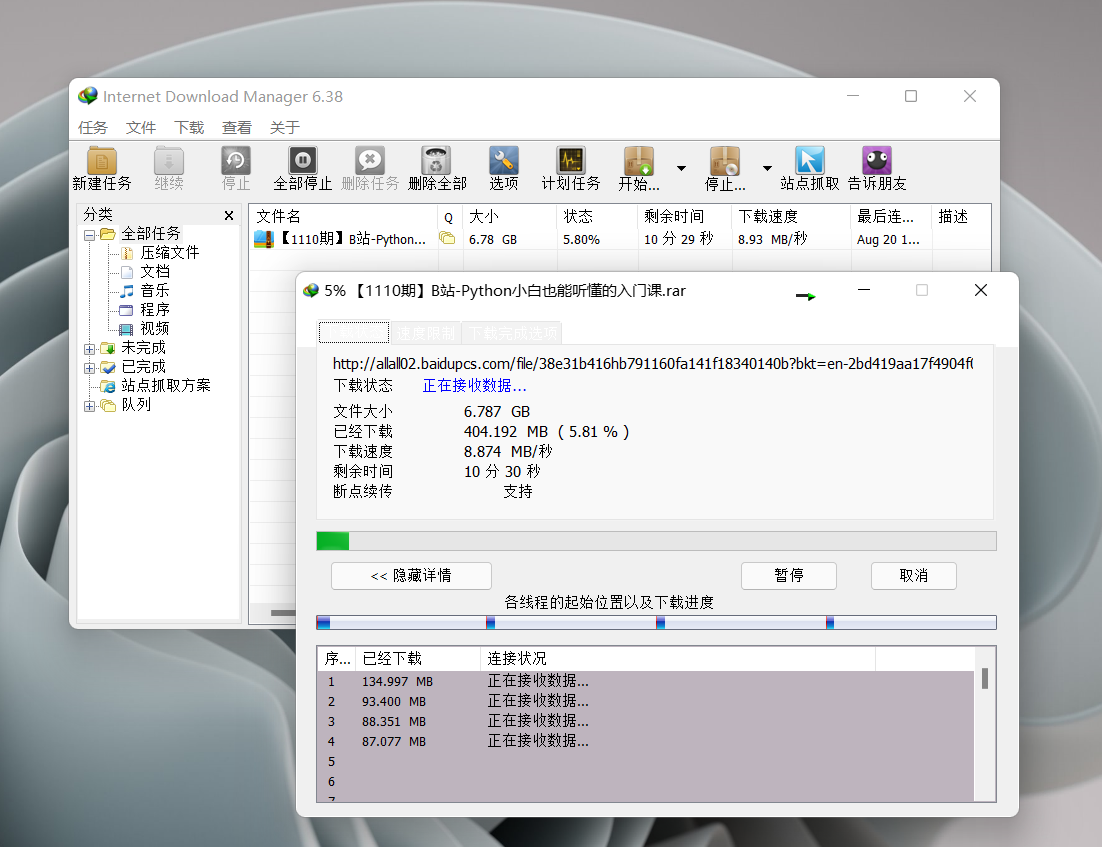Click the << 隐藏详情 button
Image resolution: width=1102 pixels, height=847 pixels.
[411, 576]
